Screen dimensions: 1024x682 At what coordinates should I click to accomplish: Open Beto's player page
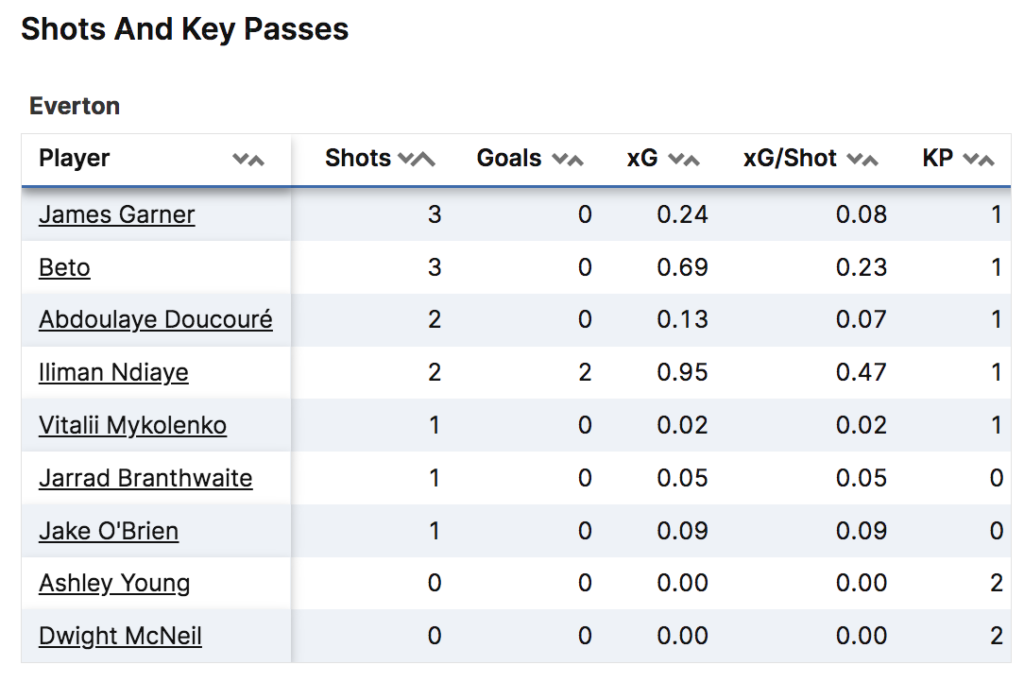(x=64, y=267)
